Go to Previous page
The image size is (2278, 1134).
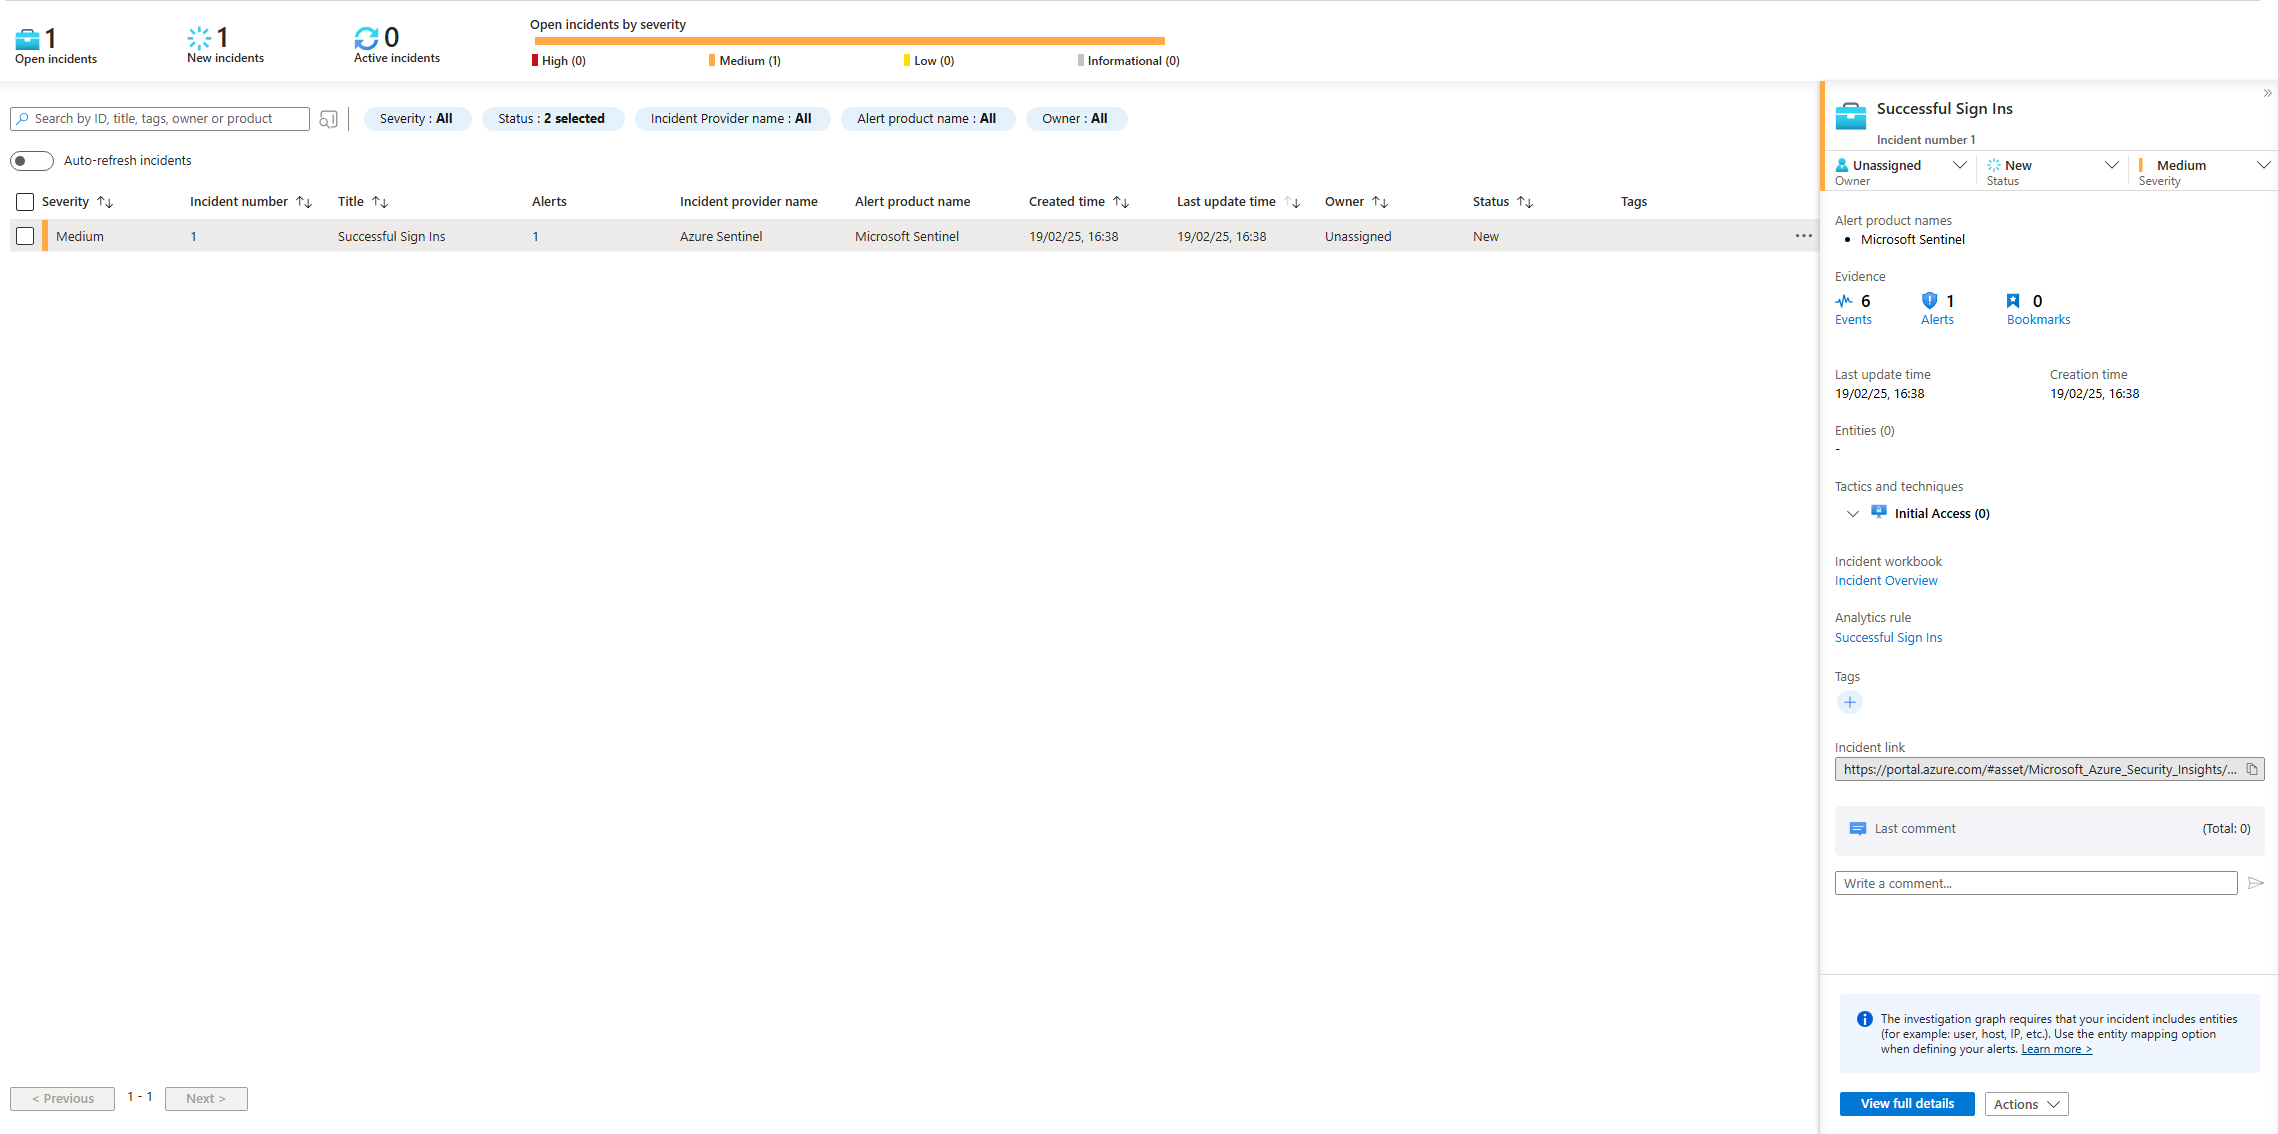62,1099
